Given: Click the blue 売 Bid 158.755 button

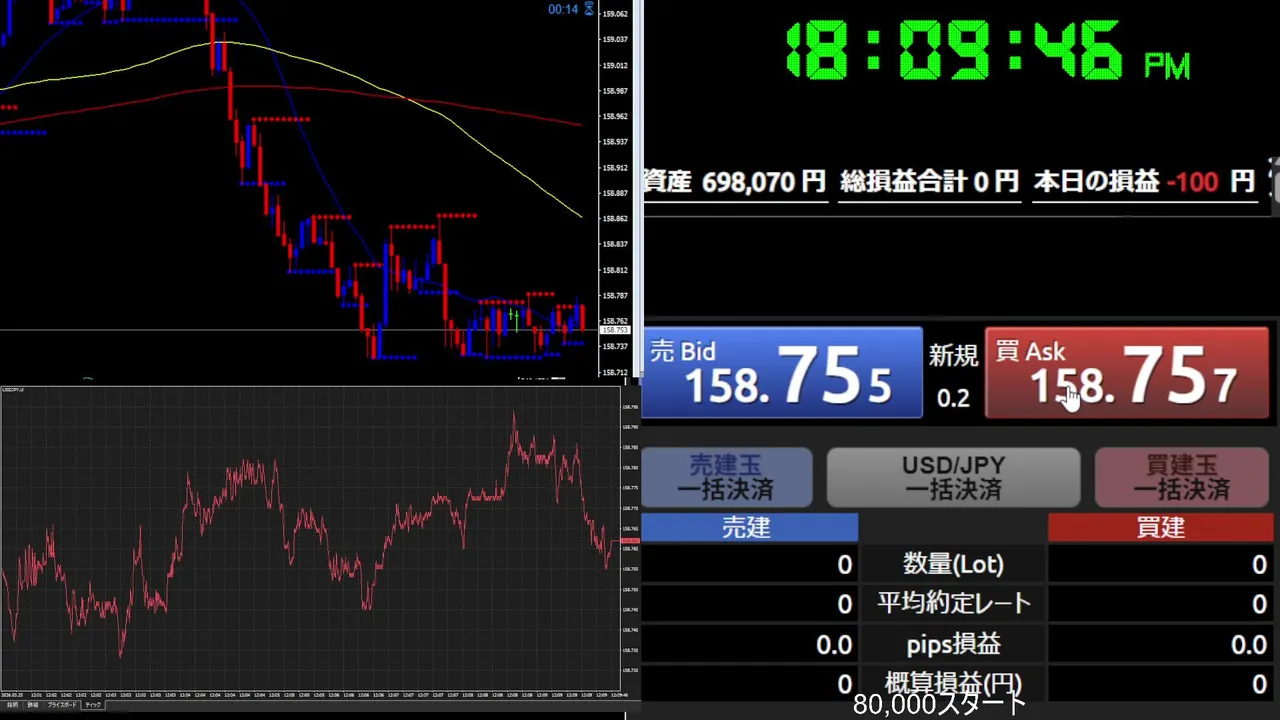Looking at the screenshot, I should tap(782, 373).
